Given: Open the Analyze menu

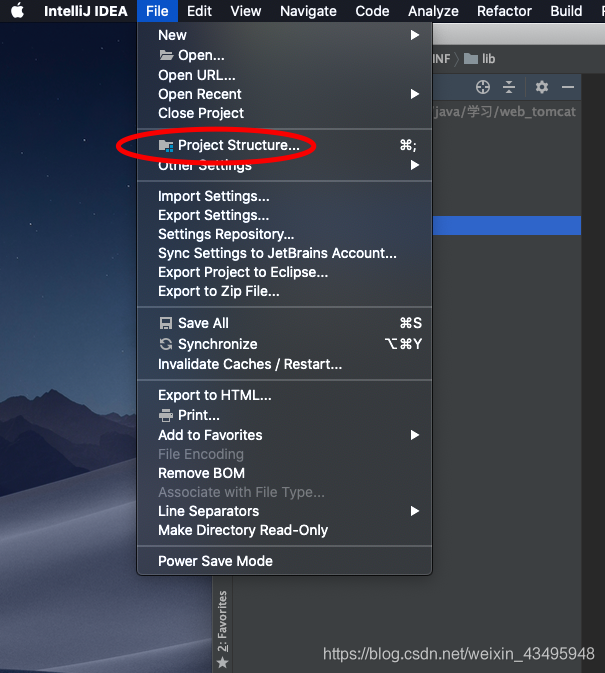Looking at the screenshot, I should [x=433, y=11].
